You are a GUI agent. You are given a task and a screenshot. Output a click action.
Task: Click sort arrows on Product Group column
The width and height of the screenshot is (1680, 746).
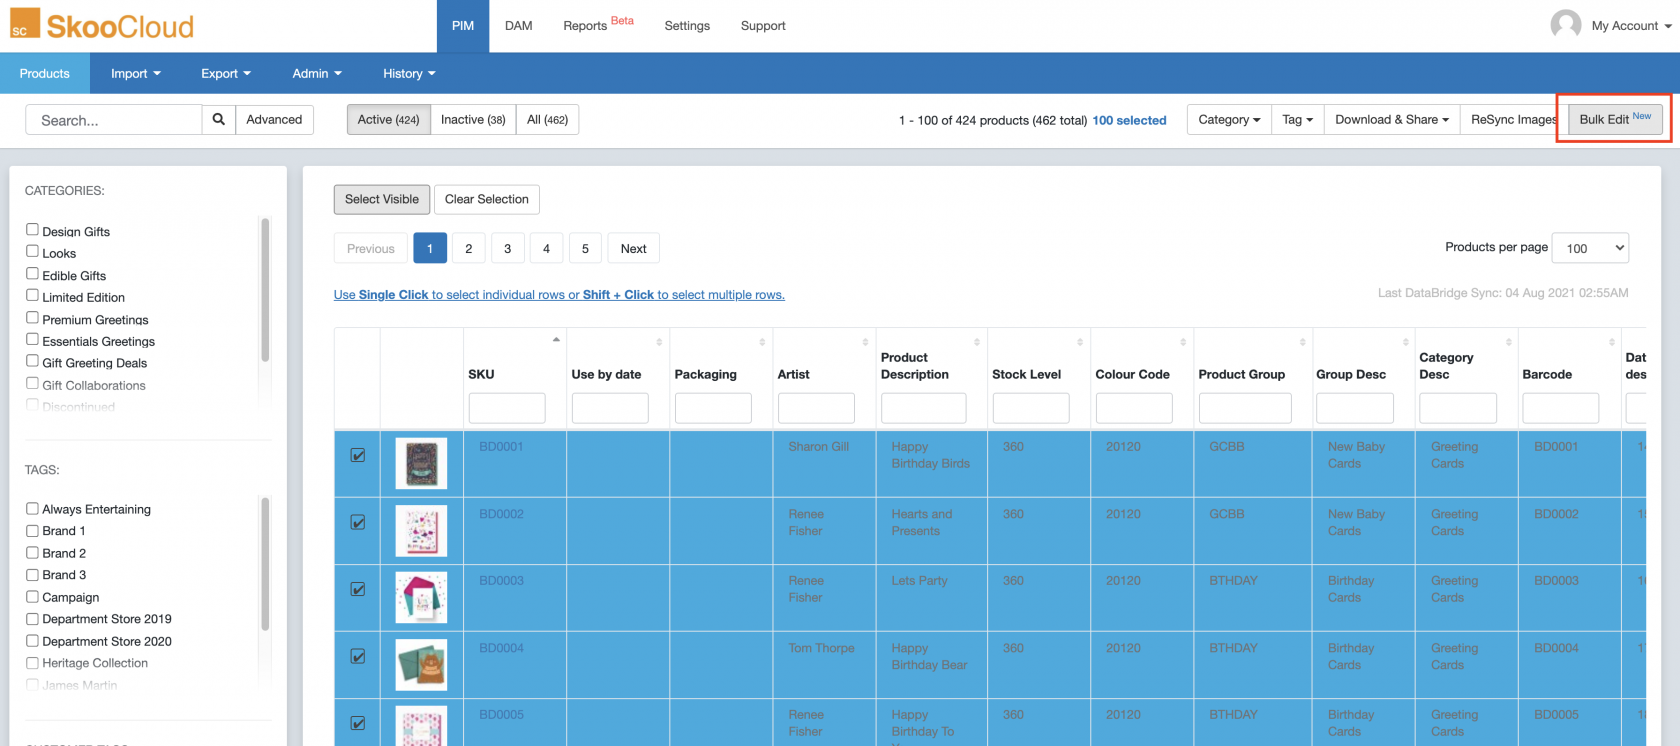click(1302, 342)
